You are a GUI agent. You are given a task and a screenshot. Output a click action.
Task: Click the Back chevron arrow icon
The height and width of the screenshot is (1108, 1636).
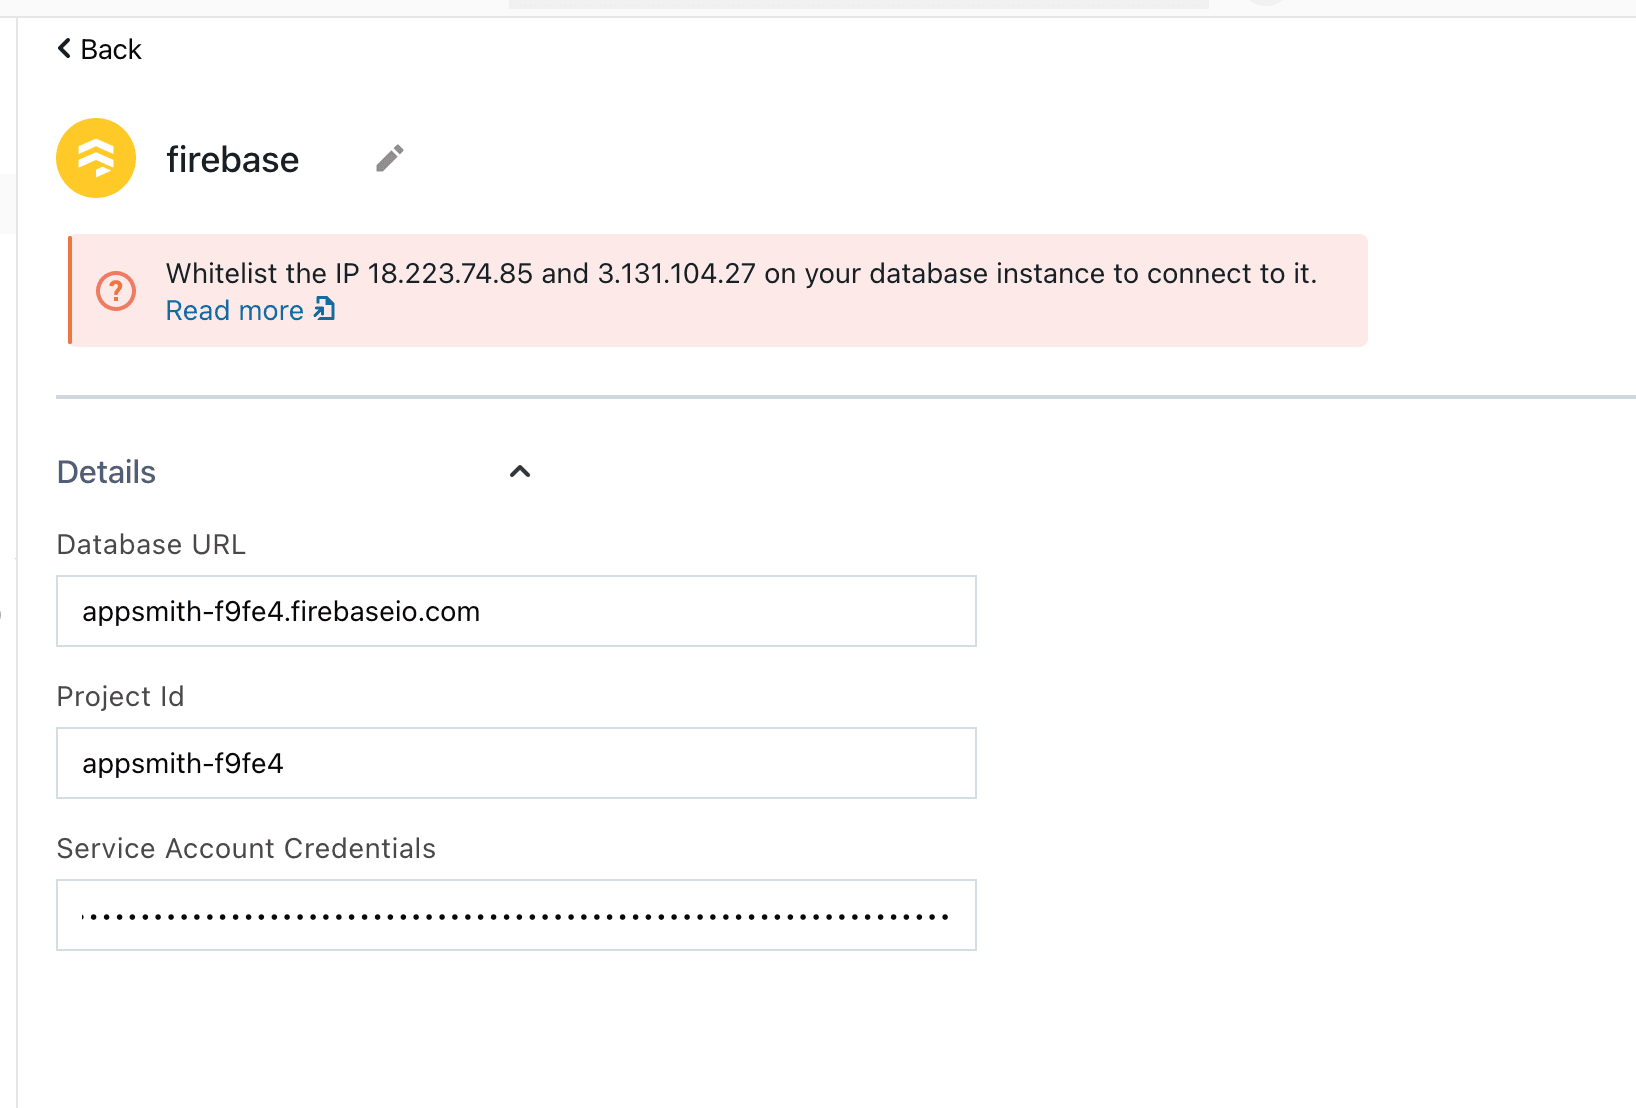[x=64, y=49]
